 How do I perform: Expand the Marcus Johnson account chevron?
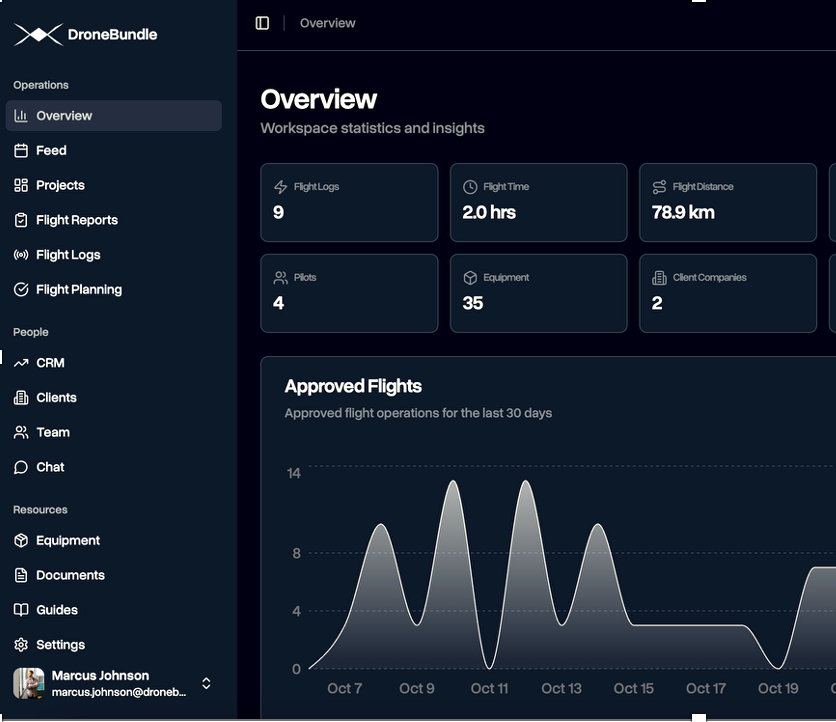[x=205, y=684]
